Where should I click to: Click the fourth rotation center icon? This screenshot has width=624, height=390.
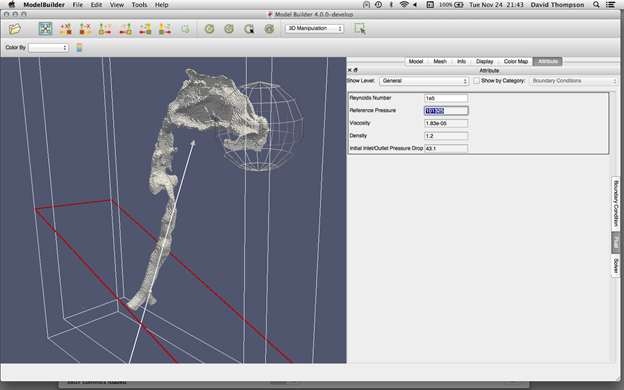pos(269,29)
